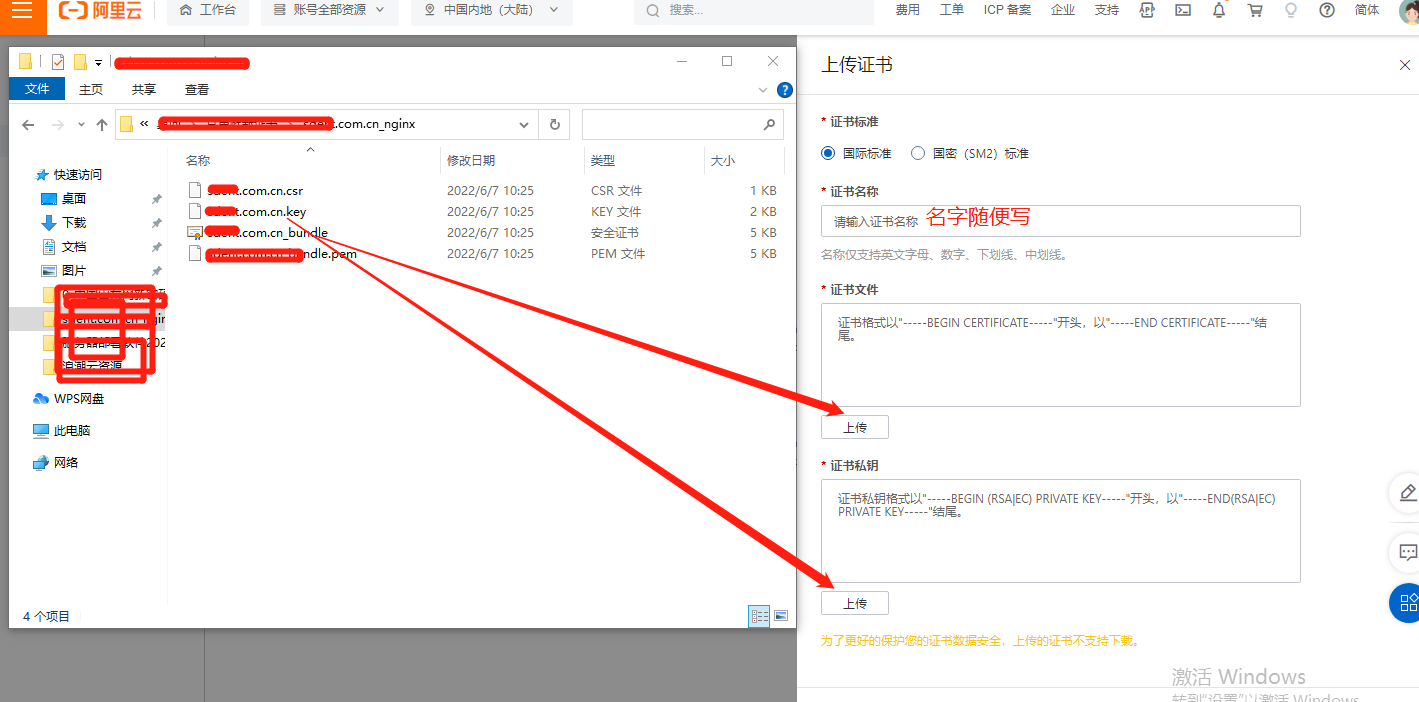The height and width of the screenshot is (702, 1419).
Task: Switch to large icons view in Explorer
Action: [781, 616]
